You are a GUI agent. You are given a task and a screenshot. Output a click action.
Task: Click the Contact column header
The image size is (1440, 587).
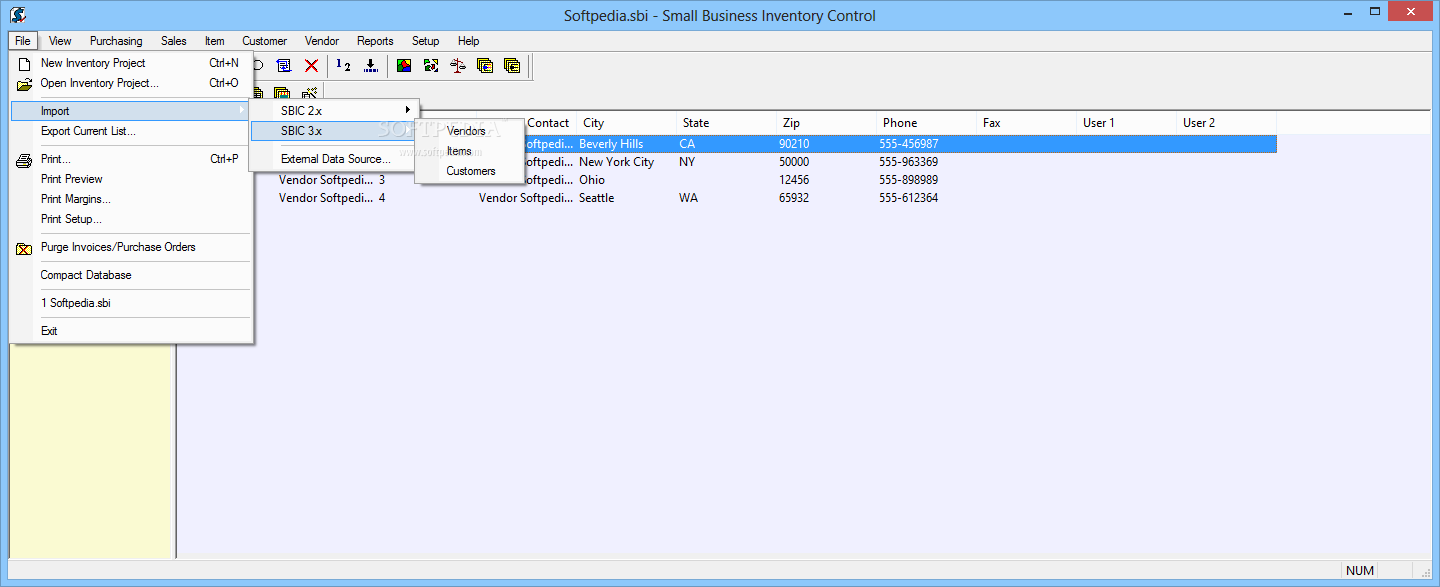point(549,123)
